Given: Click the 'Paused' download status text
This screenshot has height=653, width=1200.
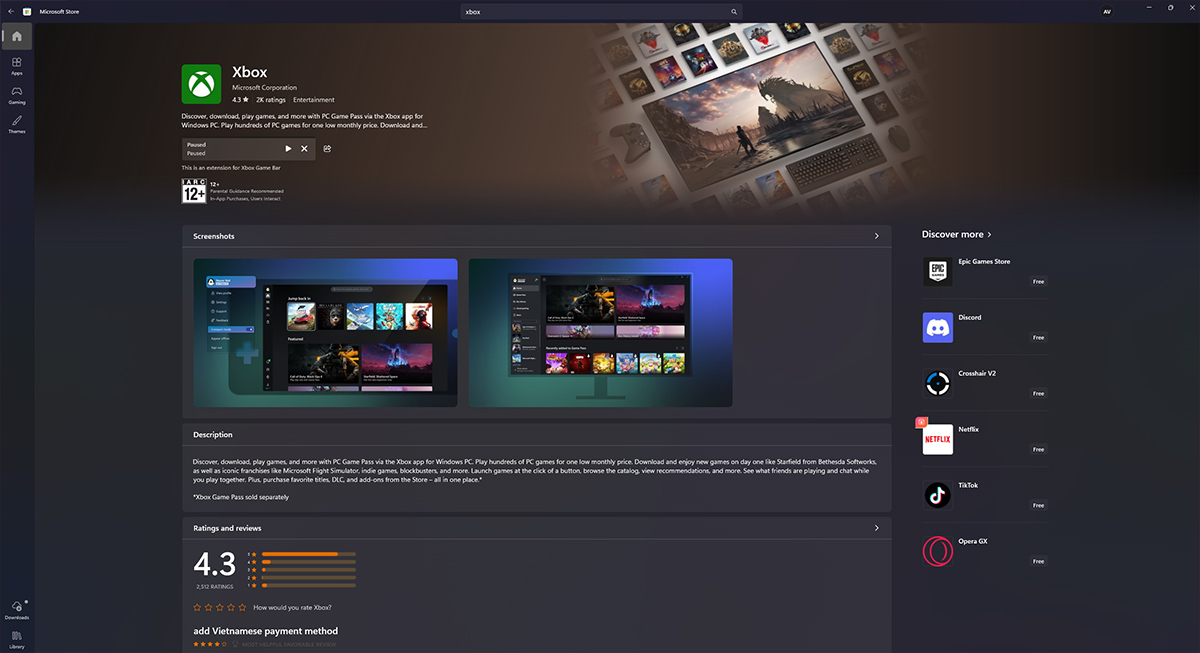Looking at the screenshot, I should tap(196, 145).
